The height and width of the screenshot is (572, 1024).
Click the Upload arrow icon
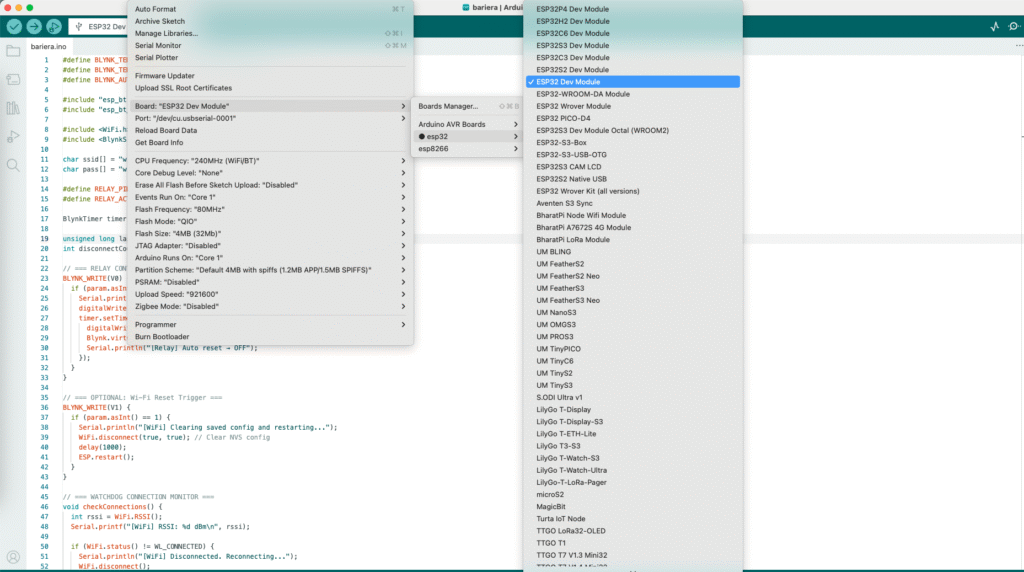pos(34,27)
